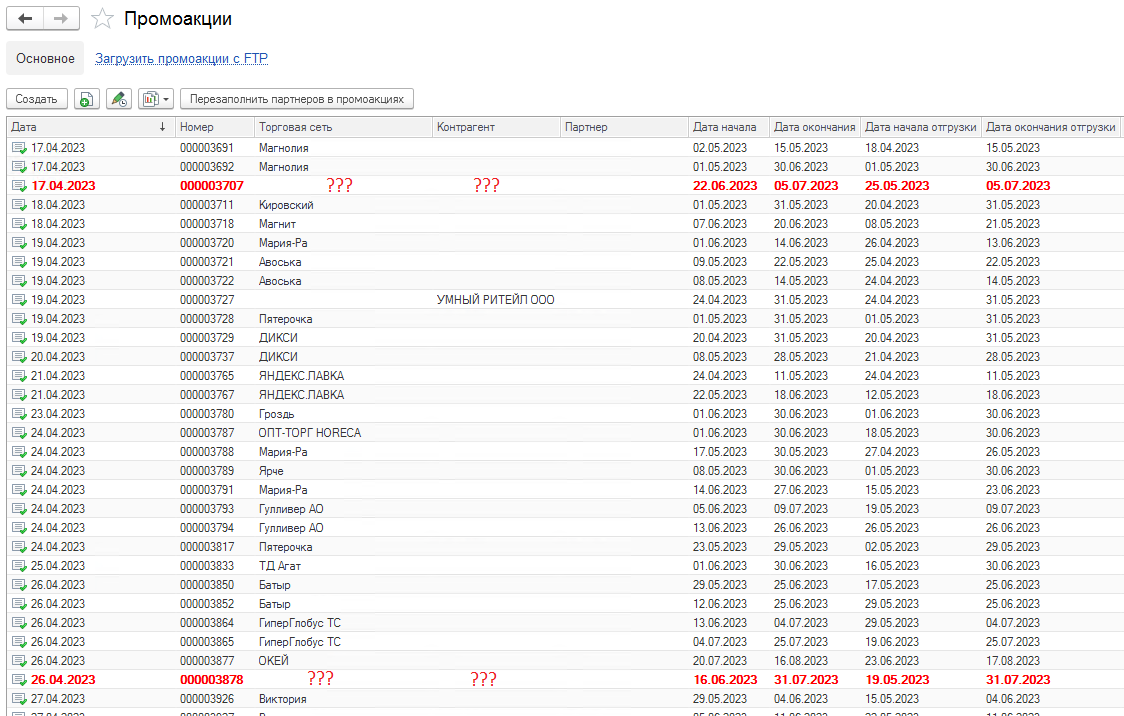Click document icon of row 000003707
This screenshot has height=716, width=1124.
click(x=19, y=186)
